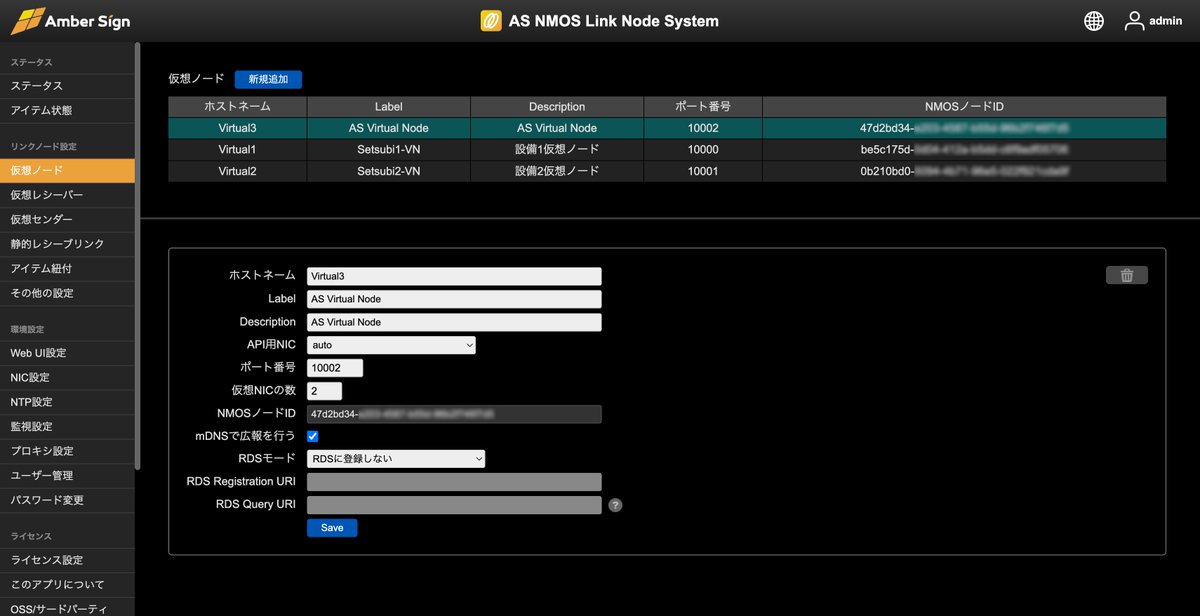
Task: Show help for RDS Query URI
Action: click(616, 505)
